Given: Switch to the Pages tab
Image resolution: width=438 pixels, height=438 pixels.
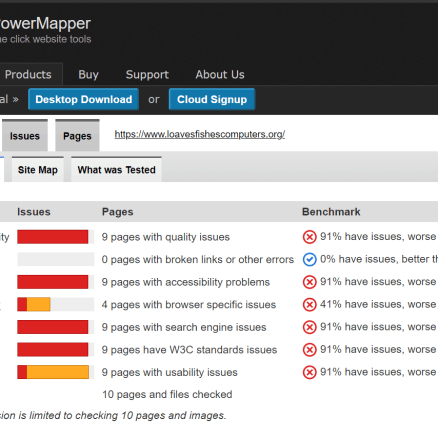Looking at the screenshot, I should 77,136.
